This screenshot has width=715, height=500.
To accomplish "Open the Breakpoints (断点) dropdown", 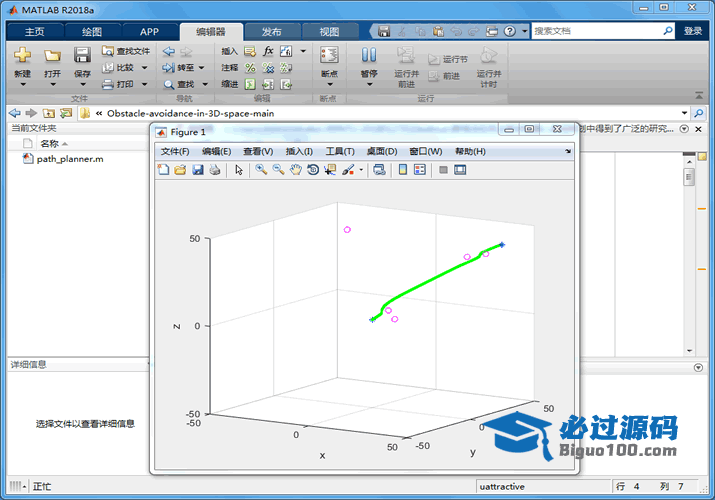I will click(330, 84).
